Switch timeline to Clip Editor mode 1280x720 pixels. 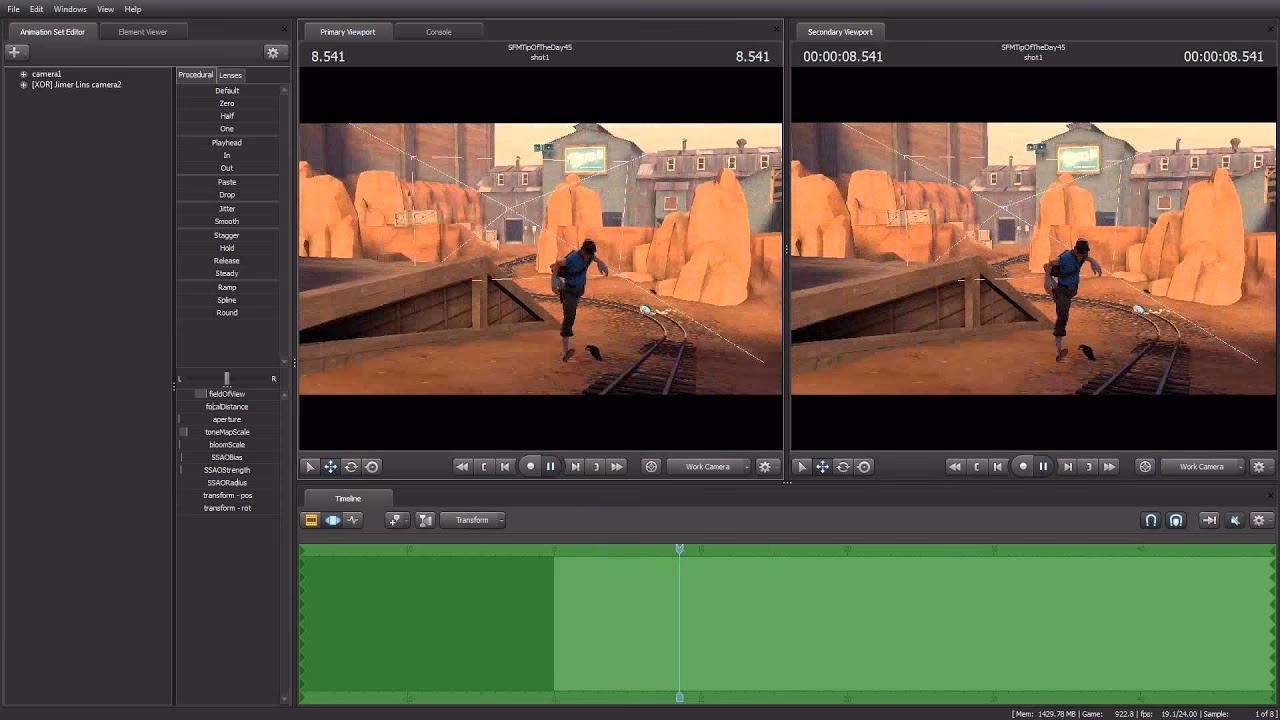311,520
